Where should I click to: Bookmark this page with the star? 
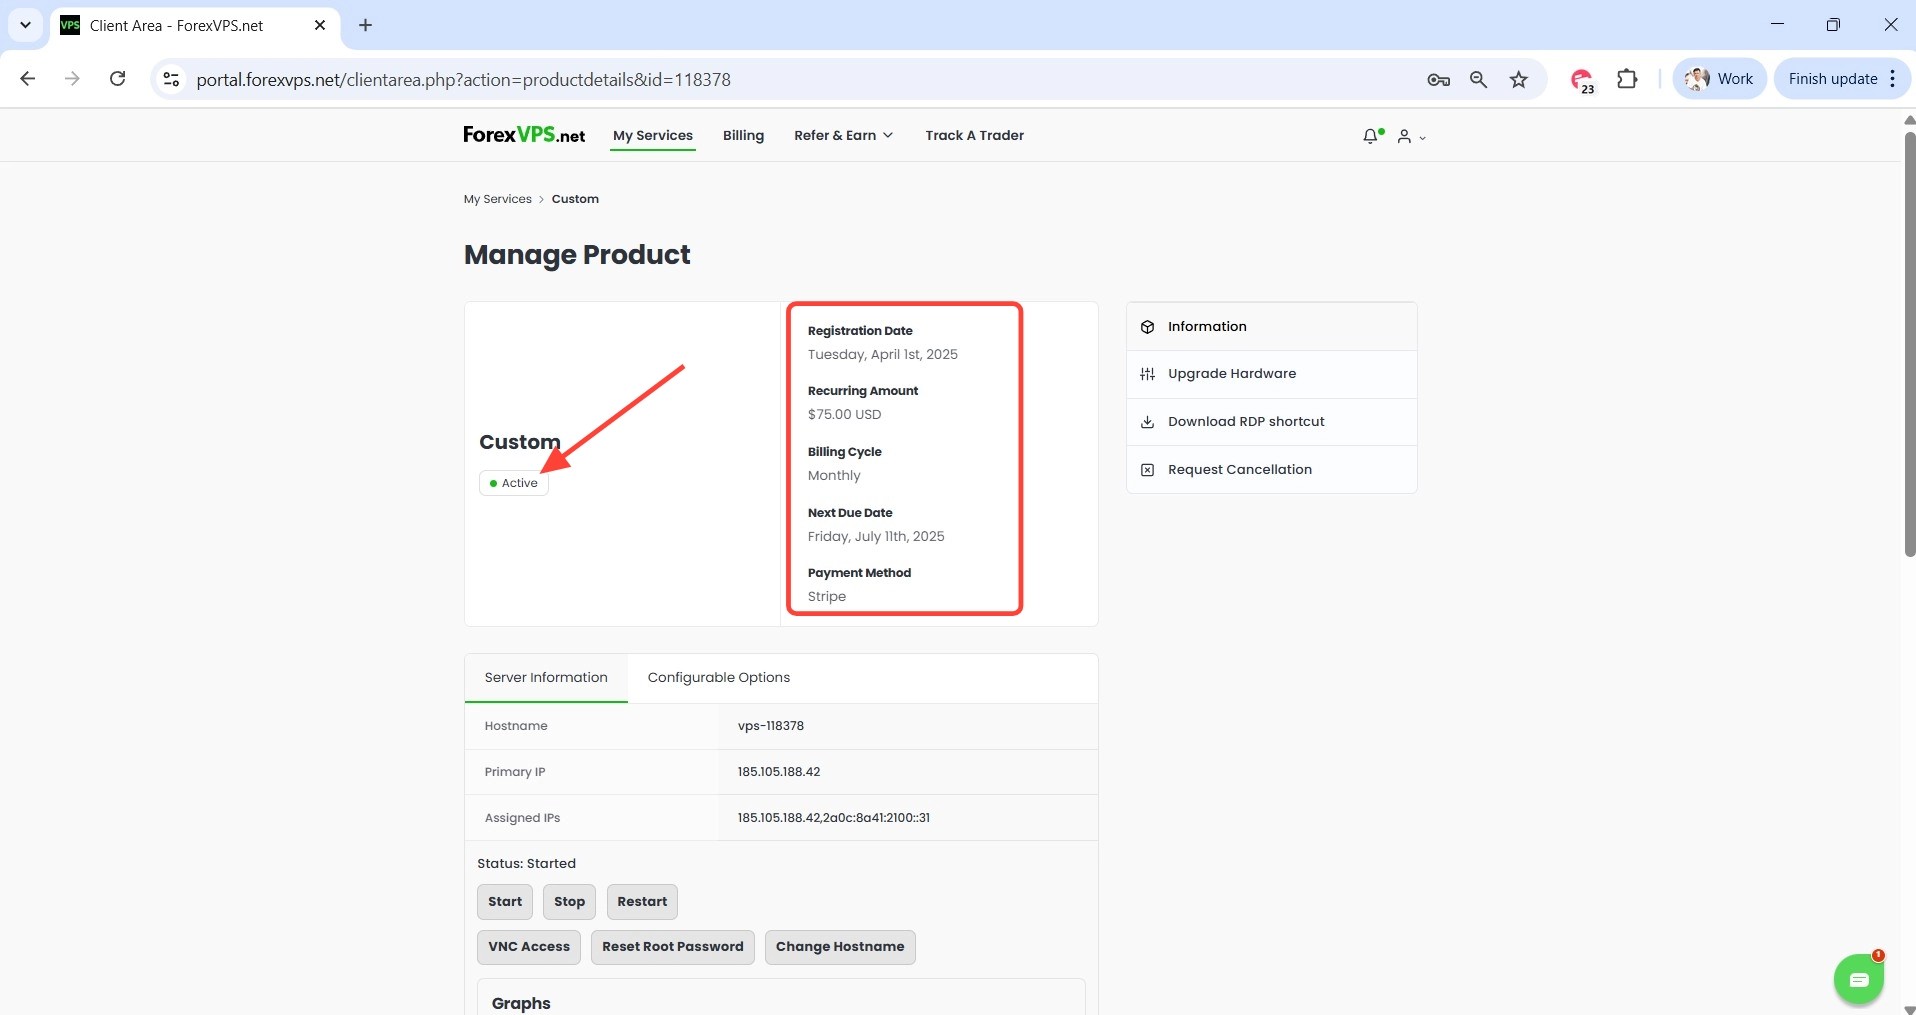1519,80
